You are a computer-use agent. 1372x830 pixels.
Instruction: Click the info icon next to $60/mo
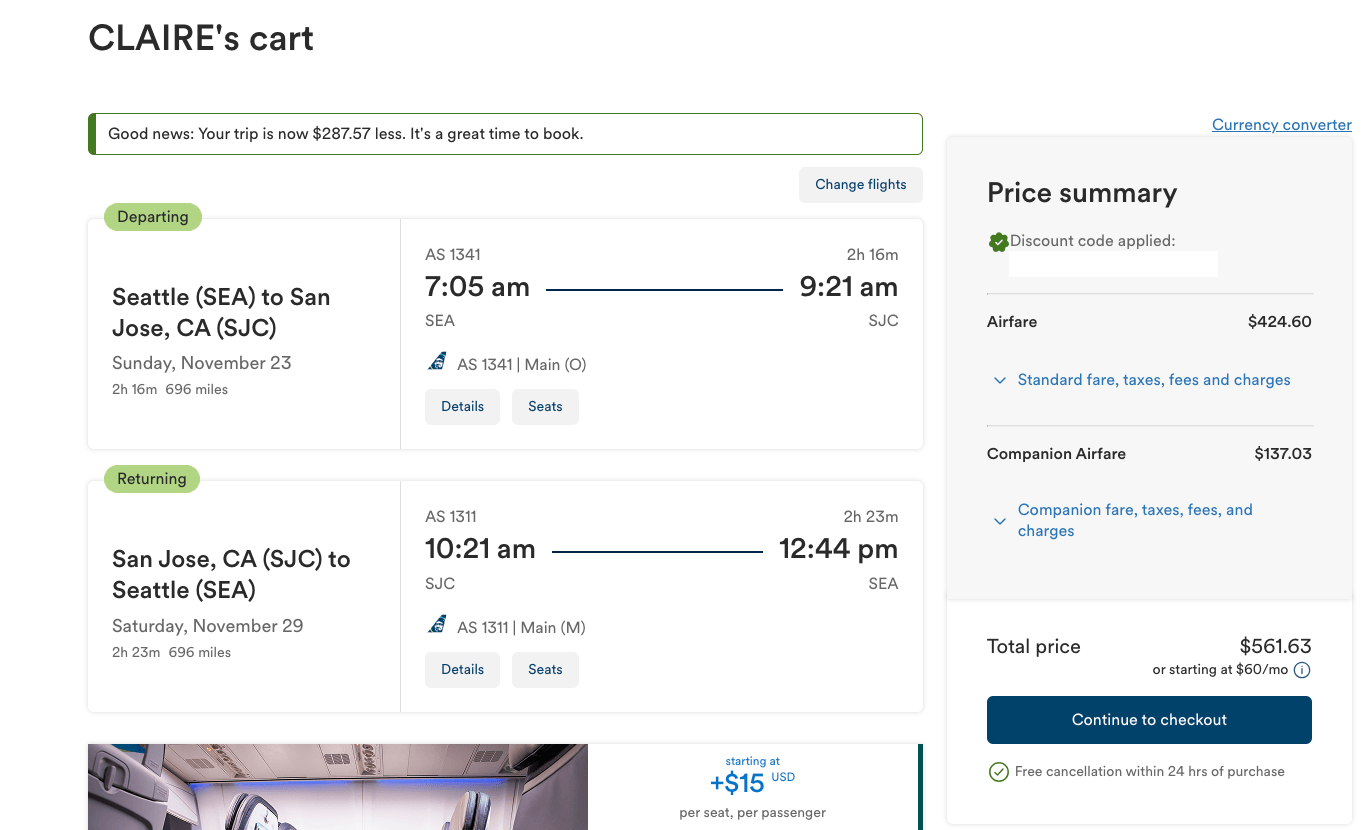coord(1302,670)
